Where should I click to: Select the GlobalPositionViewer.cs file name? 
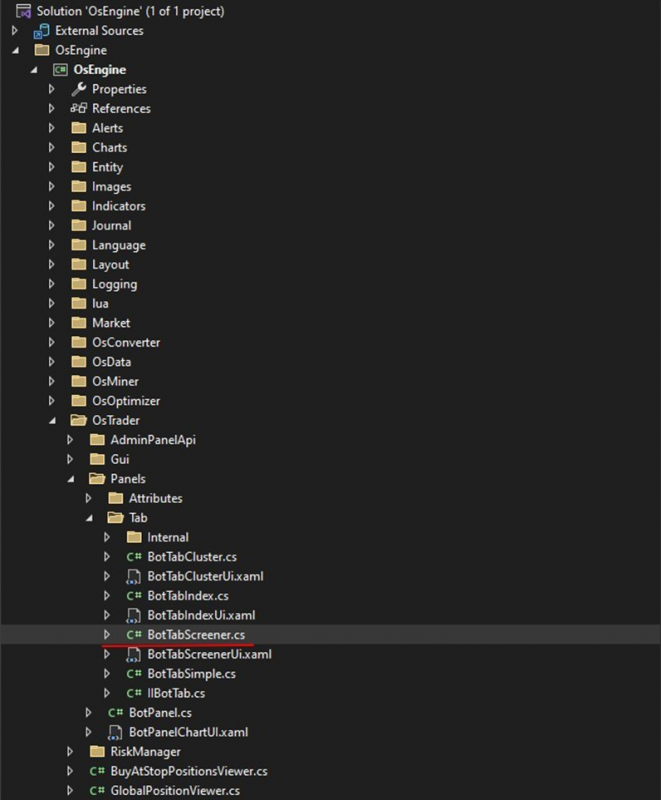pos(175,790)
